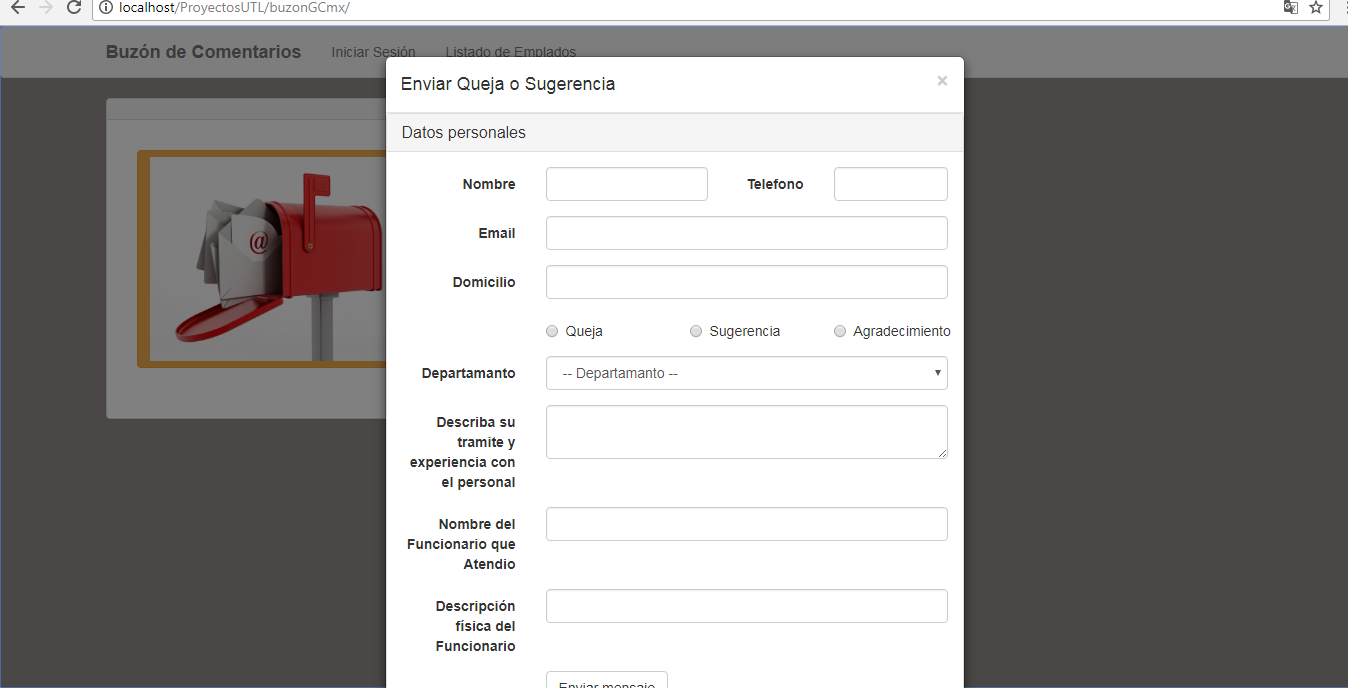The image size is (1348, 688).
Task: Select the Queja radio button
Action: [552, 331]
